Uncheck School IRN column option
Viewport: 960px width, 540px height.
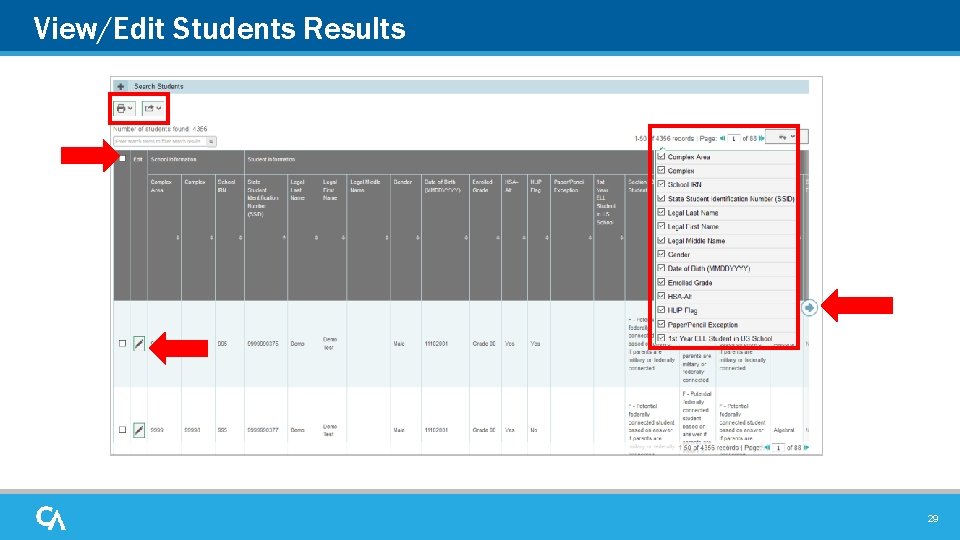click(661, 184)
